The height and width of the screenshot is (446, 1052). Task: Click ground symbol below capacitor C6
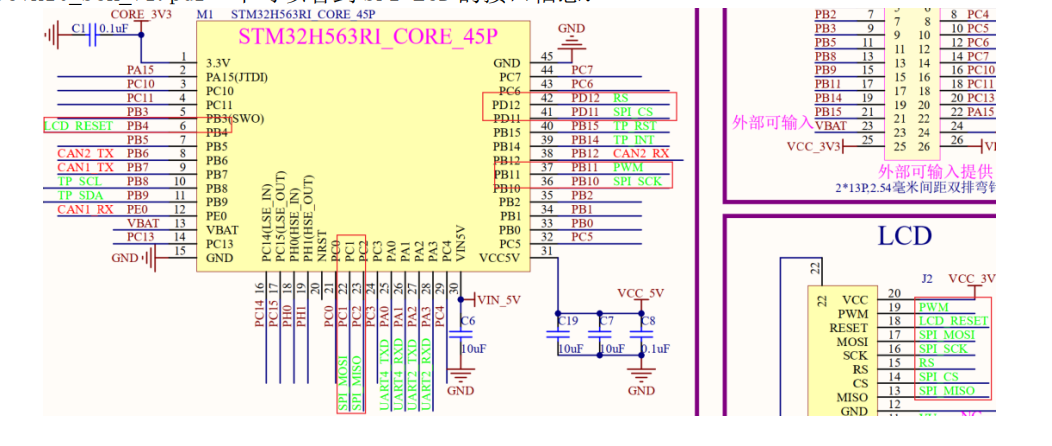pyautogui.click(x=460, y=376)
